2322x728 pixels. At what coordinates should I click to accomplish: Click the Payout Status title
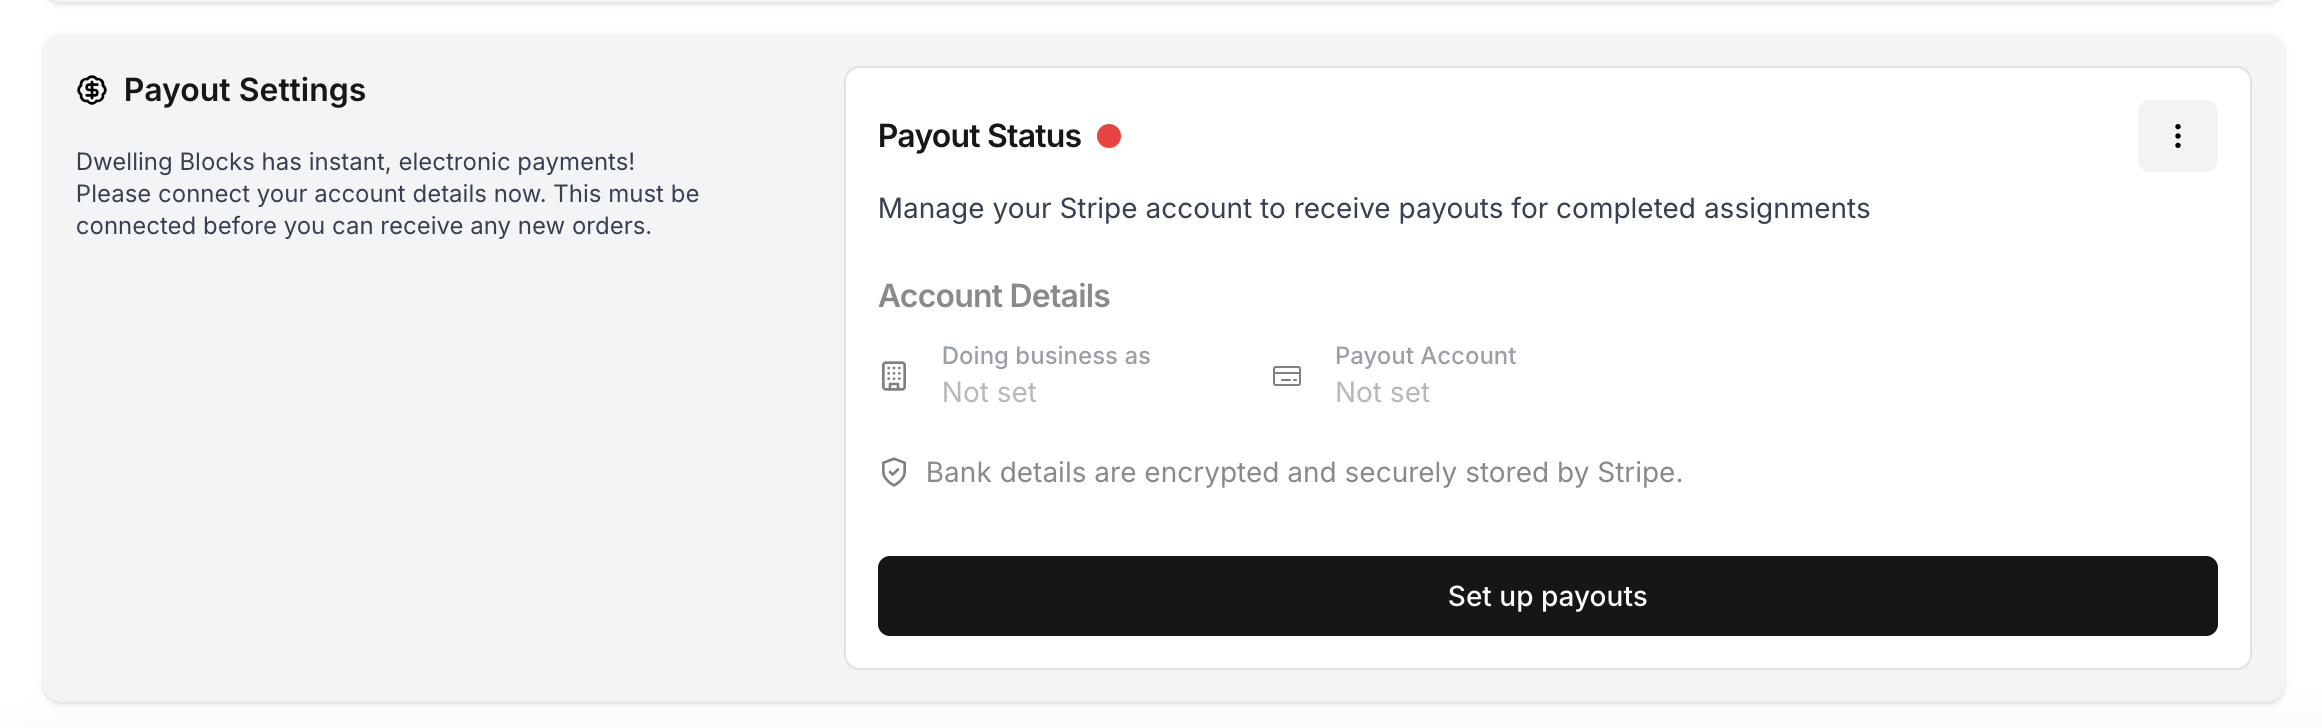979,136
